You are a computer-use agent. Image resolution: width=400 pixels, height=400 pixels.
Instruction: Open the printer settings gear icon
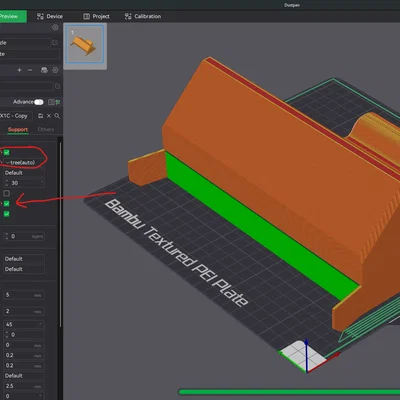click(55, 27)
